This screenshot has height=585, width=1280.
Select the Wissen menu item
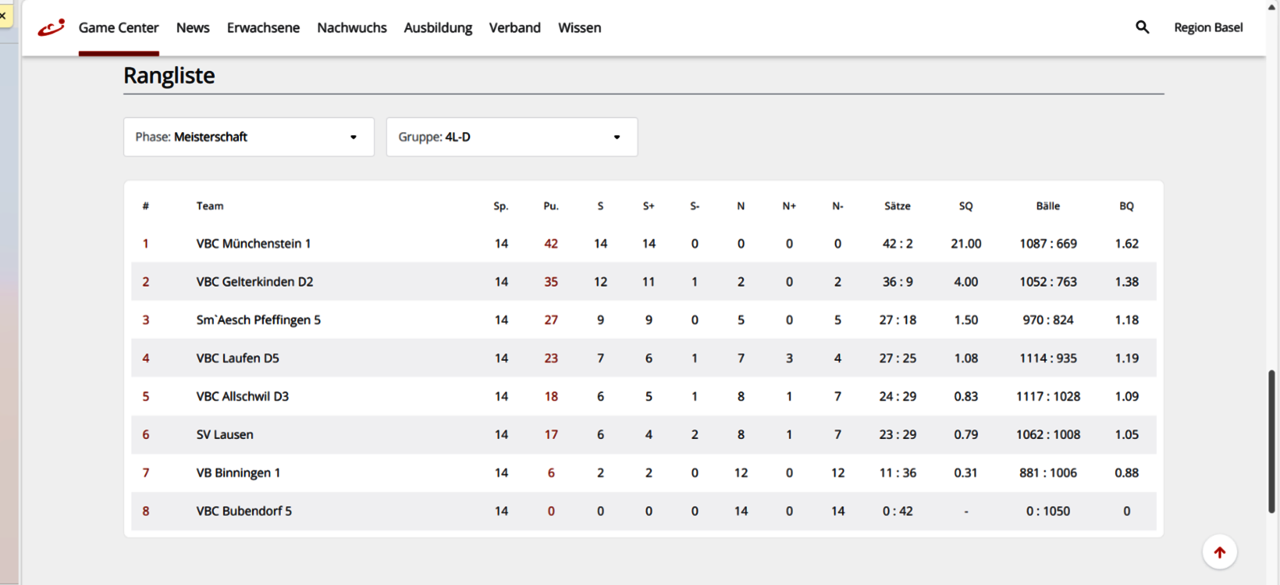point(579,28)
